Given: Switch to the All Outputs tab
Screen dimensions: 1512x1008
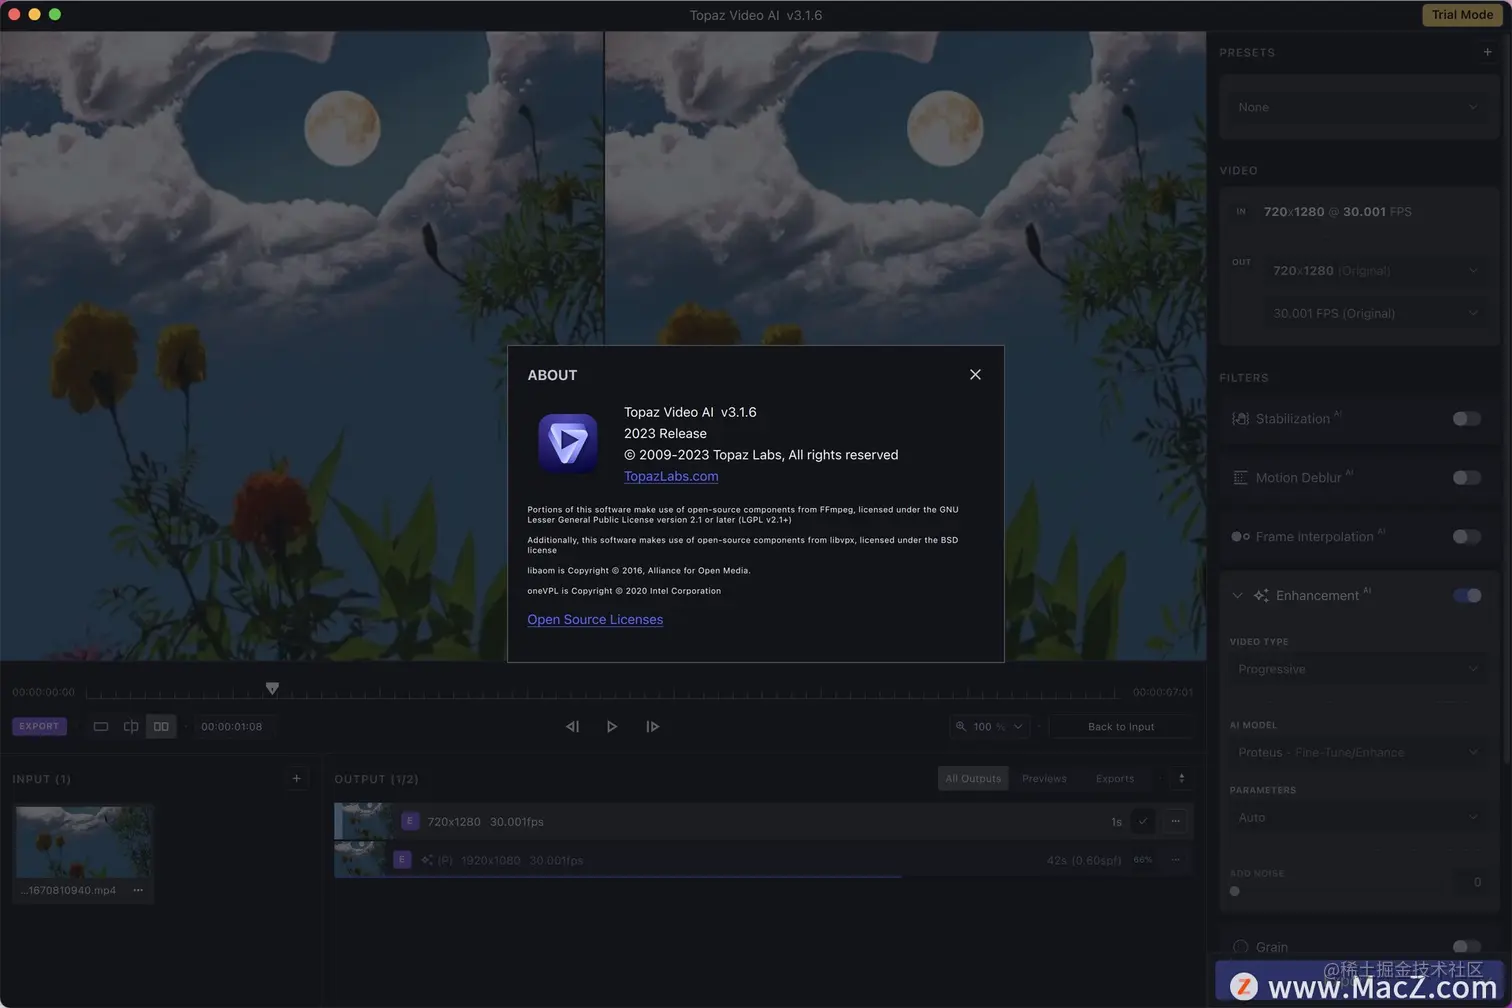Looking at the screenshot, I should [973, 778].
